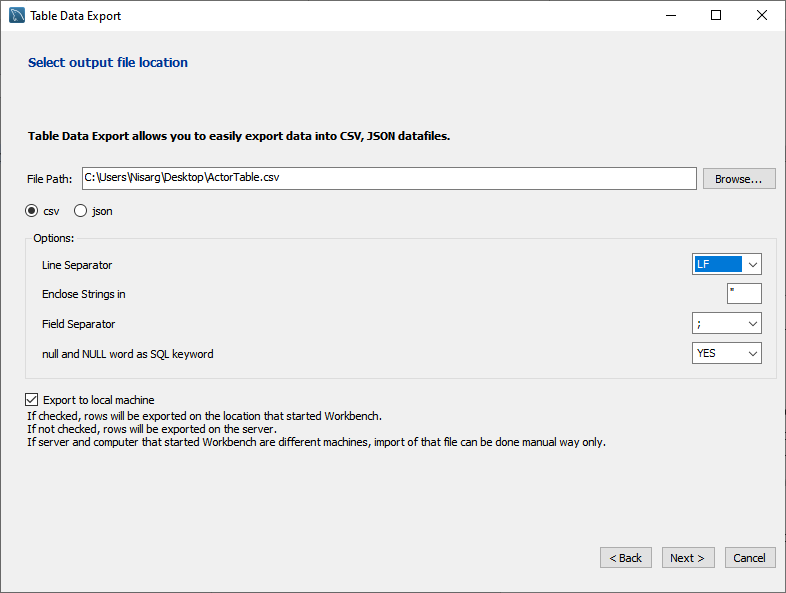Click the Line Separator dropdown arrow
Image resolution: width=786 pixels, height=593 pixels.
[x=752, y=265]
